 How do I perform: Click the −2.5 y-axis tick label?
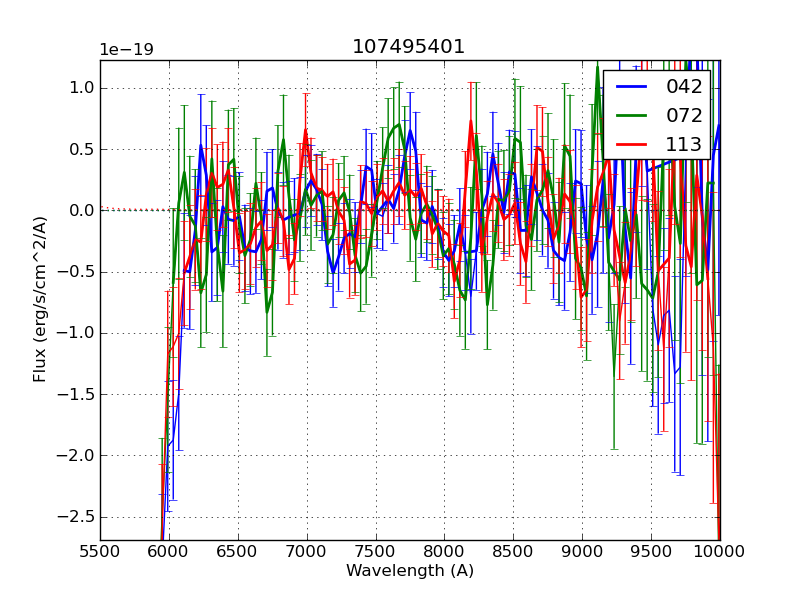coord(76,517)
